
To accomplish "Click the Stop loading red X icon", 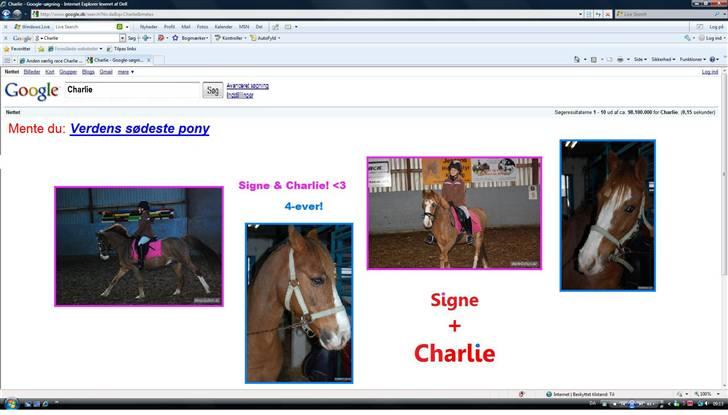I will pos(607,14).
